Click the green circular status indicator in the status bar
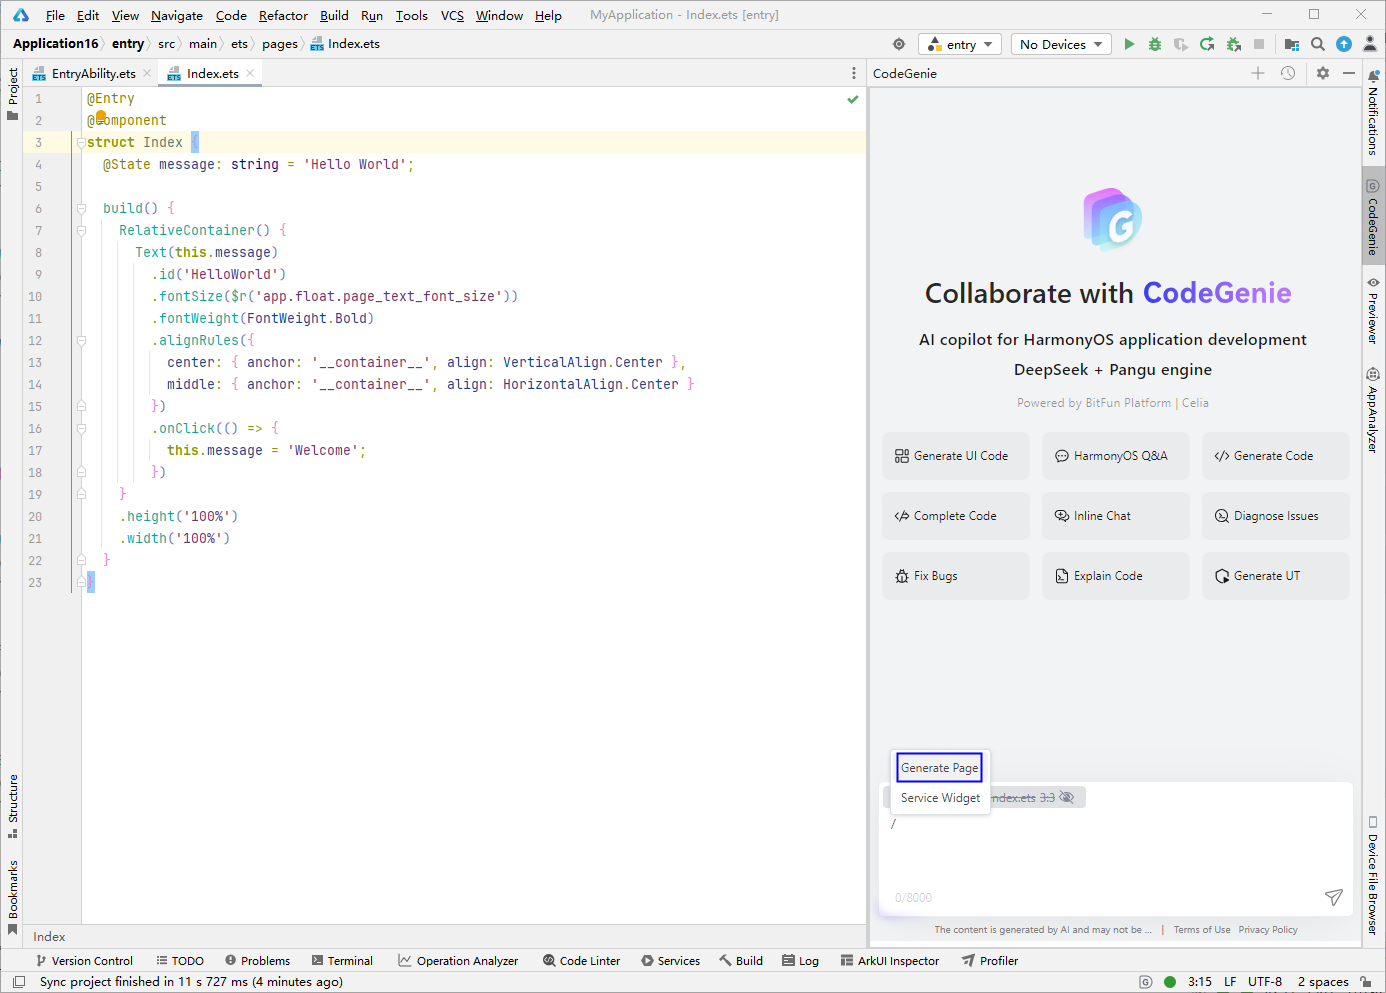 (1170, 982)
